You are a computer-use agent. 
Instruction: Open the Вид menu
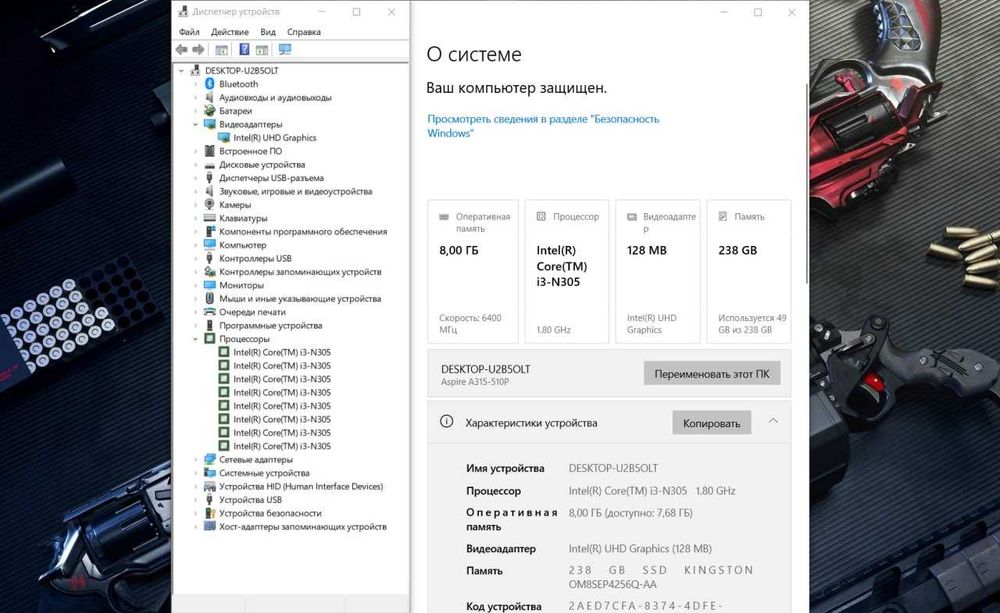click(x=268, y=31)
